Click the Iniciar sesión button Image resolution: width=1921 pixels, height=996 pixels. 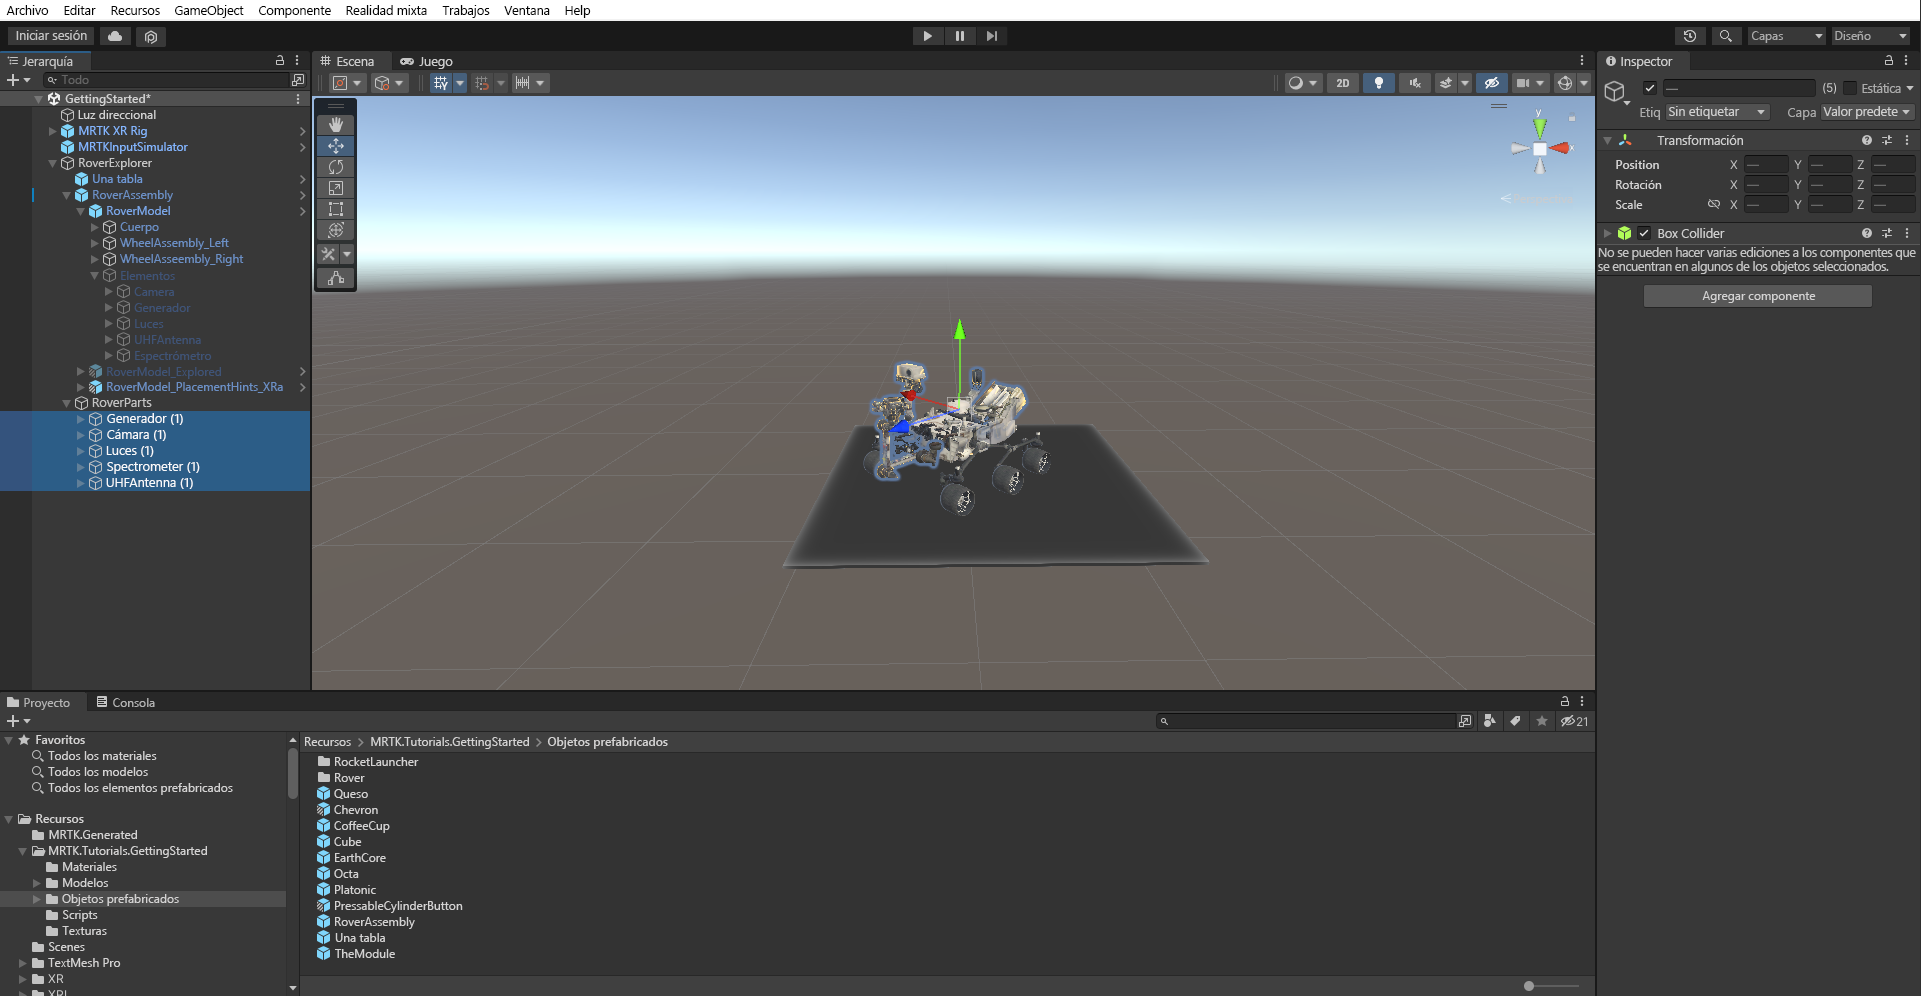click(x=51, y=36)
